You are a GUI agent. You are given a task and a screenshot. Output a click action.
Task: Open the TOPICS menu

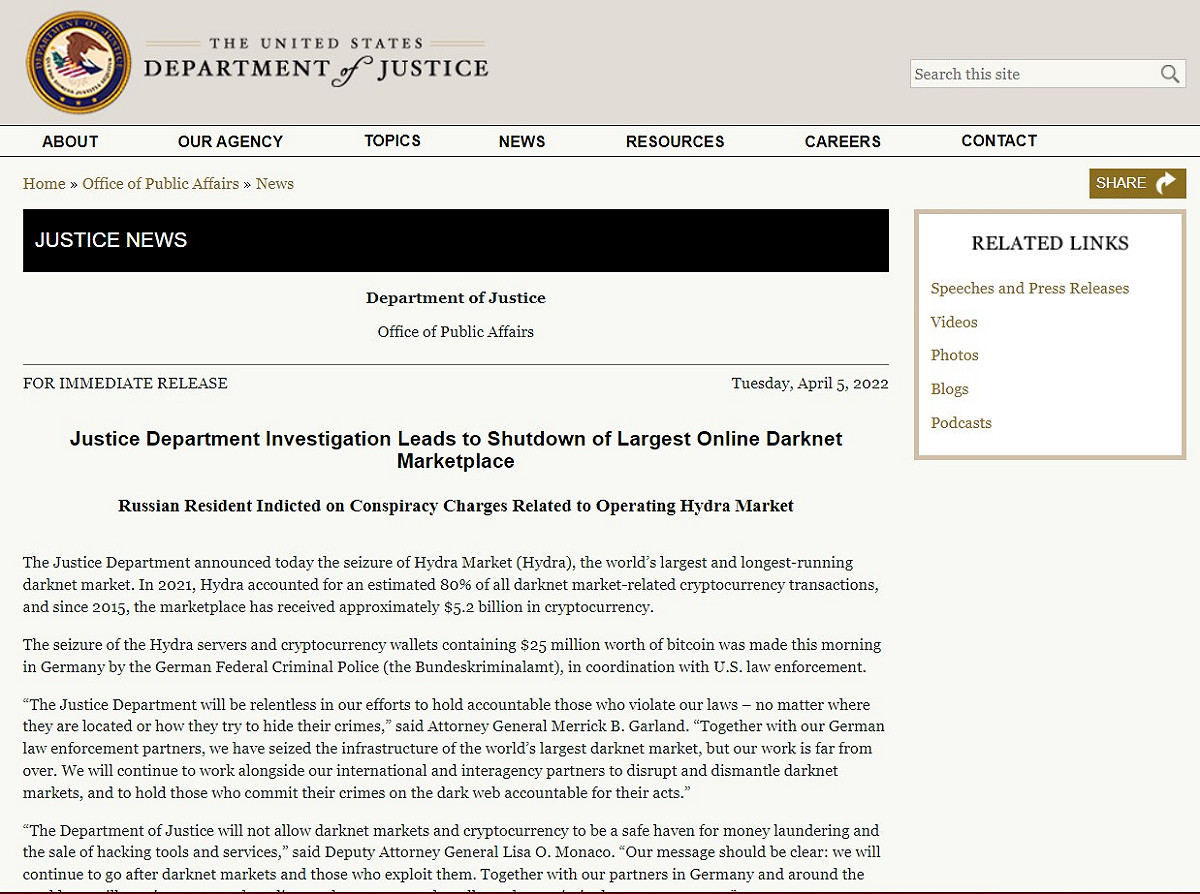[392, 141]
